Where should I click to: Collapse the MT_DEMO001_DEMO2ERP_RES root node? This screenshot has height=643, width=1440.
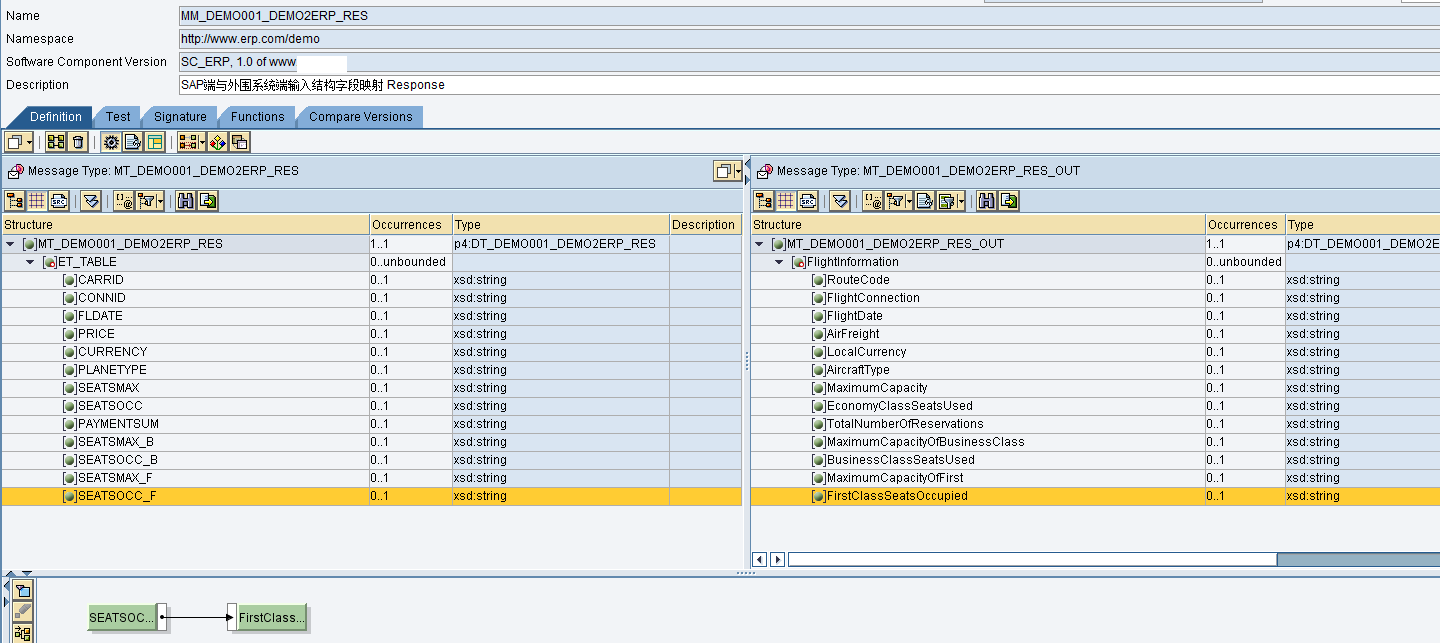tap(10, 244)
